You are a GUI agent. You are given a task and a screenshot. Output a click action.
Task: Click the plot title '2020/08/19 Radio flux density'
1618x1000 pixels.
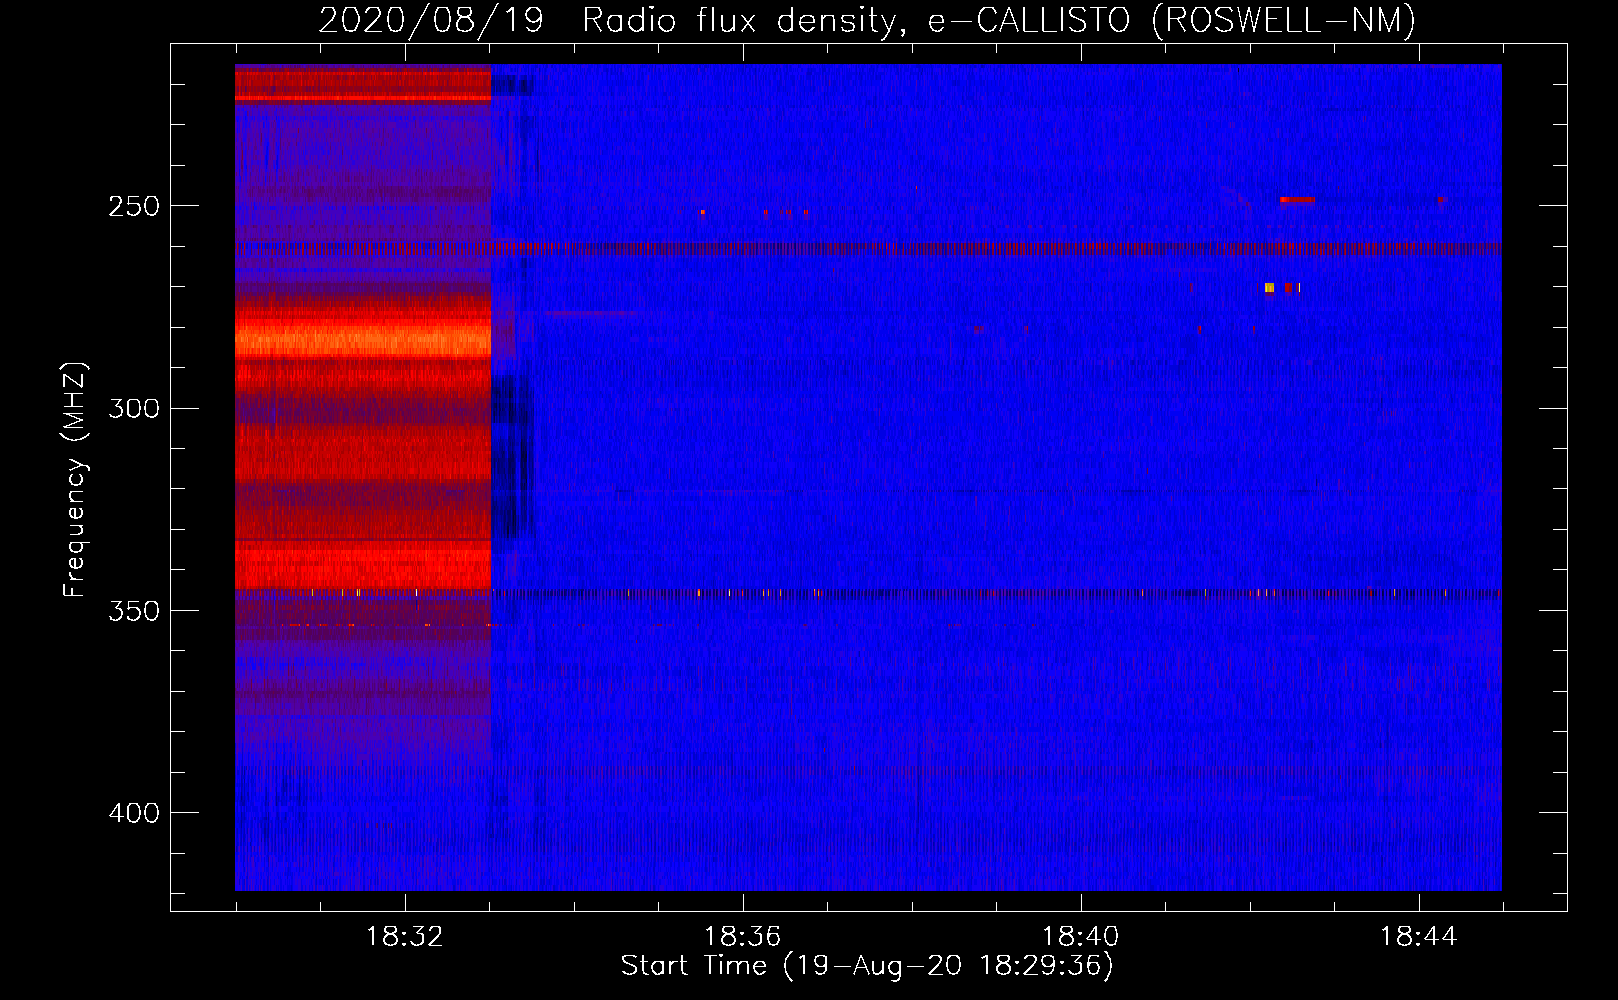tap(606, 20)
